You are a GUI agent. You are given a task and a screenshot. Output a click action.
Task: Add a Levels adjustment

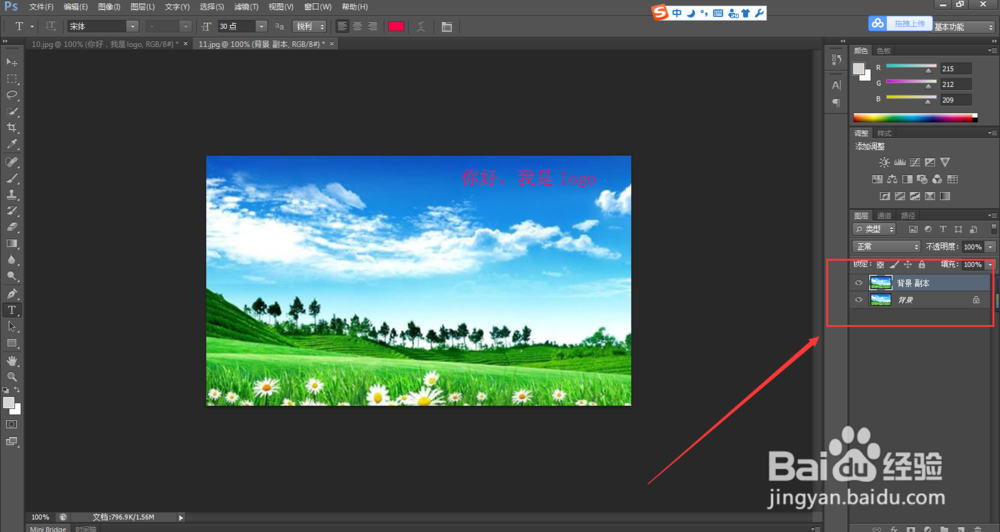point(900,162)
